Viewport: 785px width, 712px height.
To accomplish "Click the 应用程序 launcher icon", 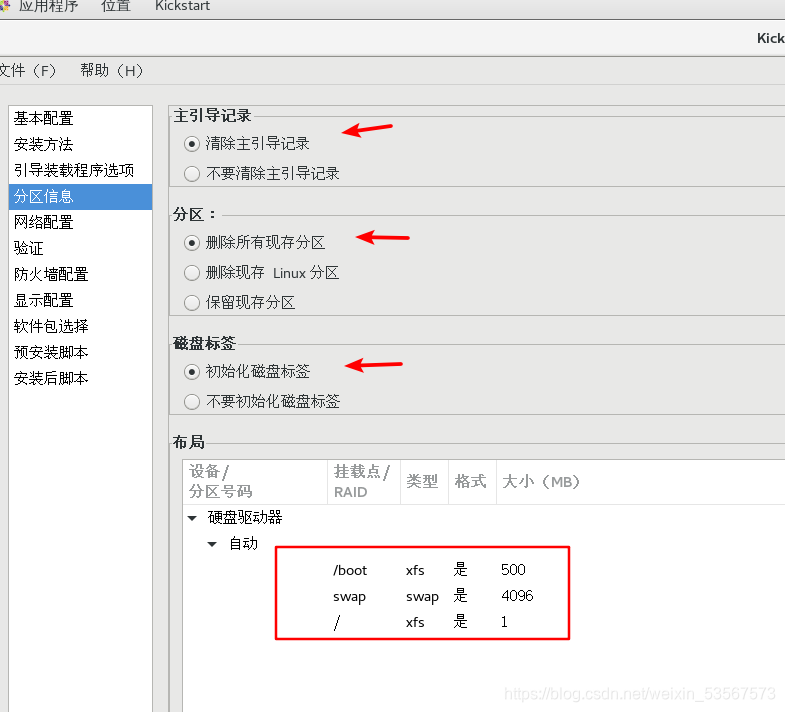I will (x=5, y=5).
